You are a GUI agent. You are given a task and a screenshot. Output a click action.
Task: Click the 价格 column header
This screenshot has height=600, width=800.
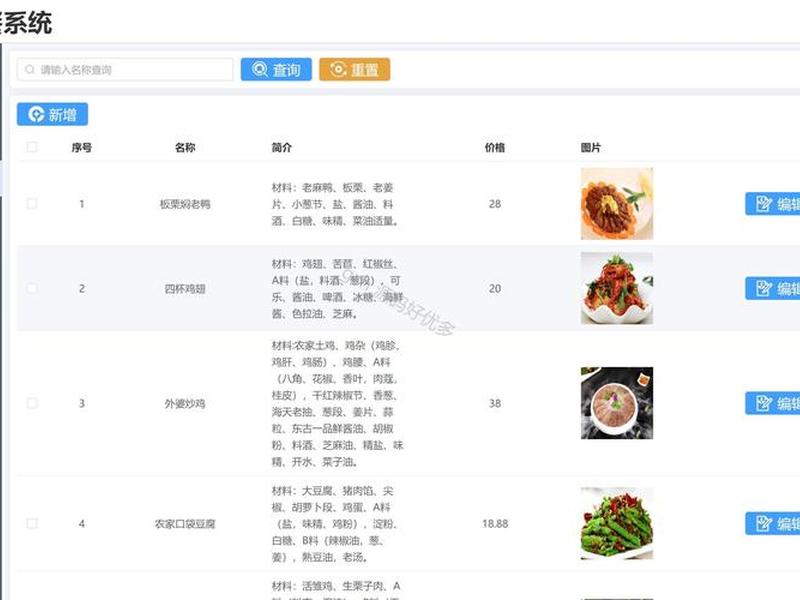pyautogui.click(x=494, y=147)
